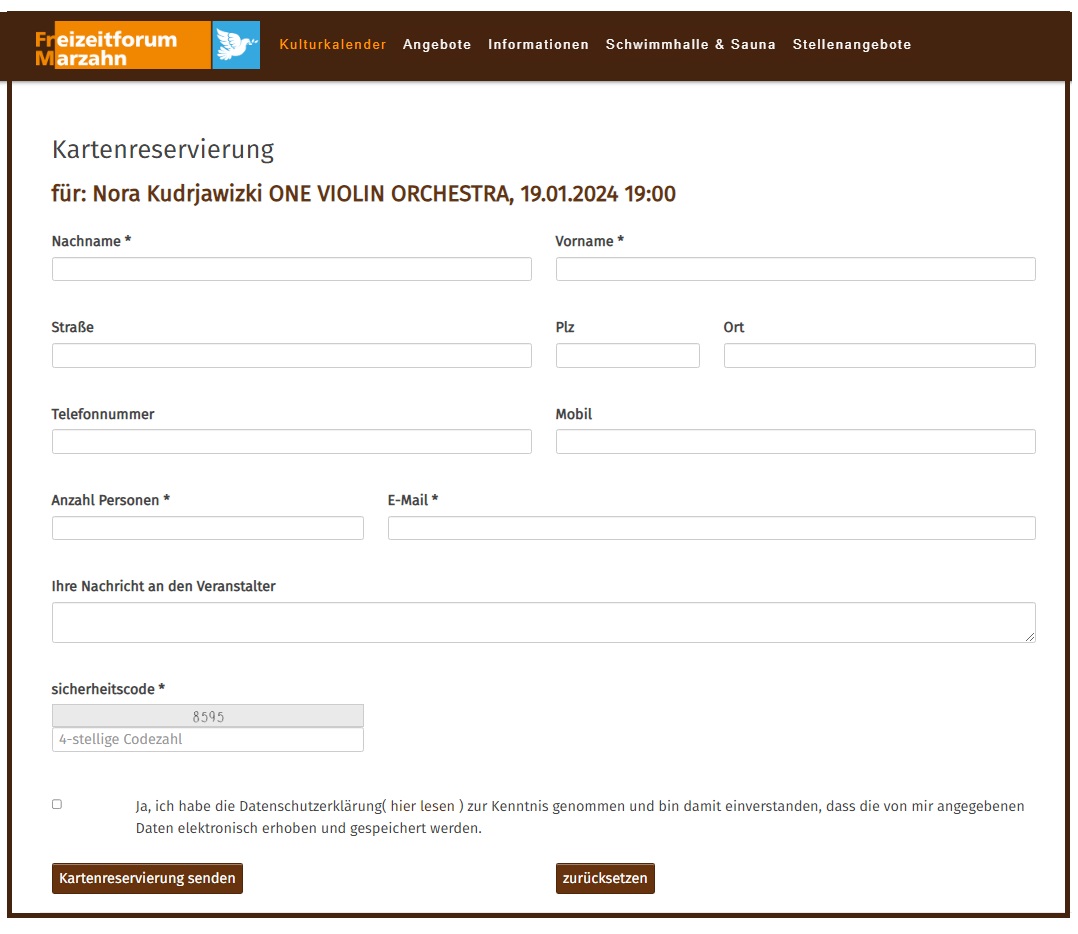Click the security code 8595 display
1078x934 pixels.
tap(208, 717)
